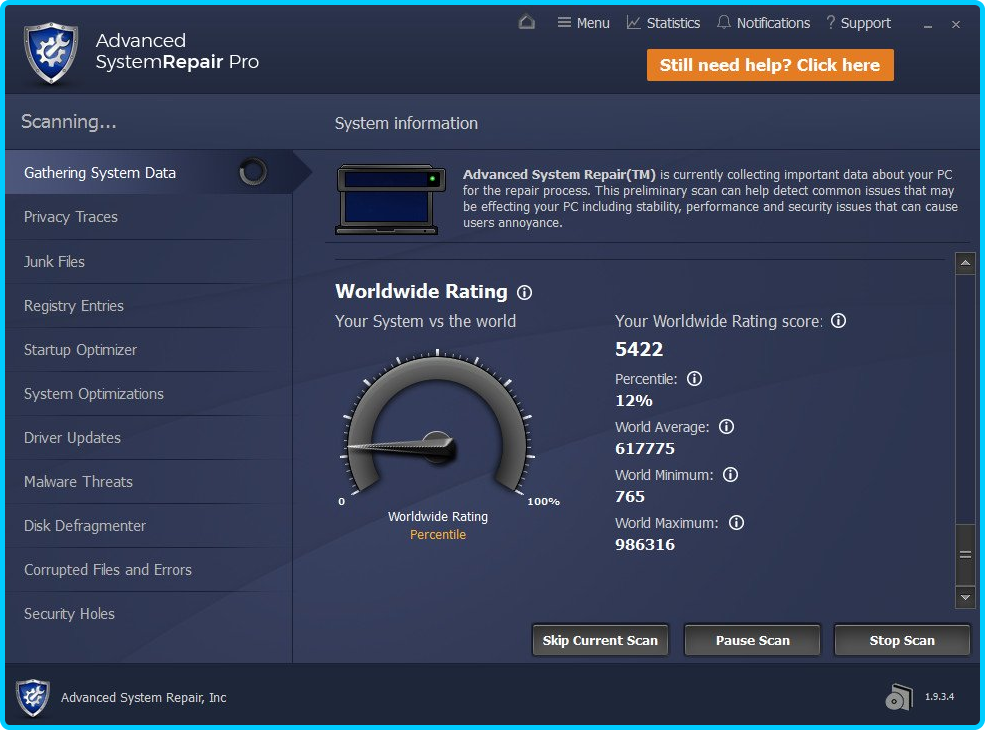Select Gathering System Data scan step
This screenshot has height=730, width=985.
[x=148, y=172]
